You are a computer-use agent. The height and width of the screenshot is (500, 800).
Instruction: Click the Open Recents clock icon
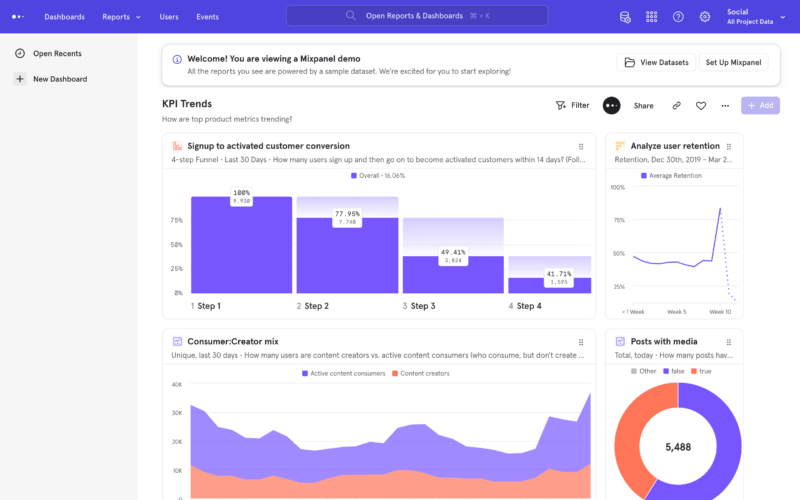click(20, 54)
